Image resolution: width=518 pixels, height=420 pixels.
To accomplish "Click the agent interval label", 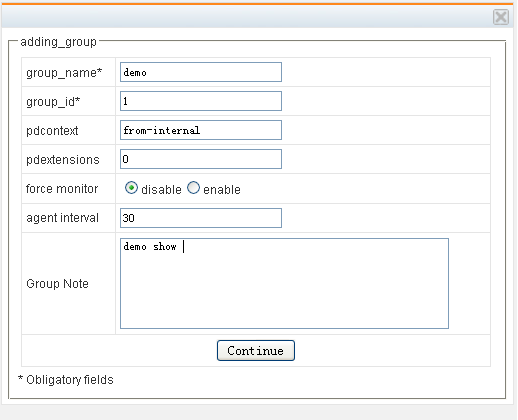I will point(62,218).
